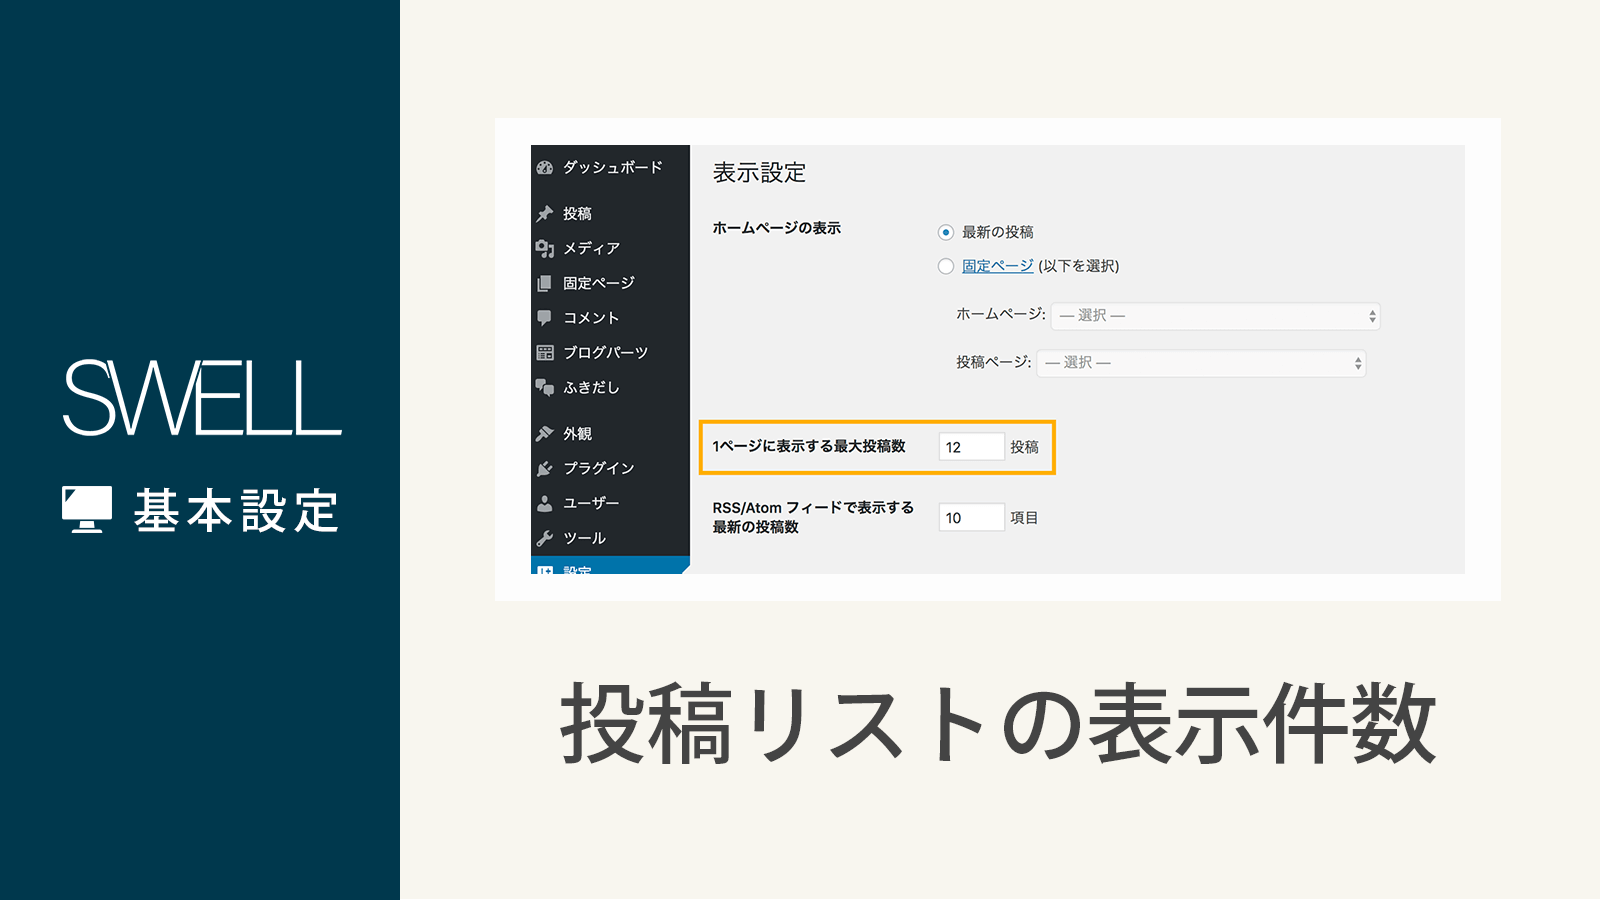Click the 固定ページ pages icon
Viewport: 1600px width, 900px height.
point(545,283)
